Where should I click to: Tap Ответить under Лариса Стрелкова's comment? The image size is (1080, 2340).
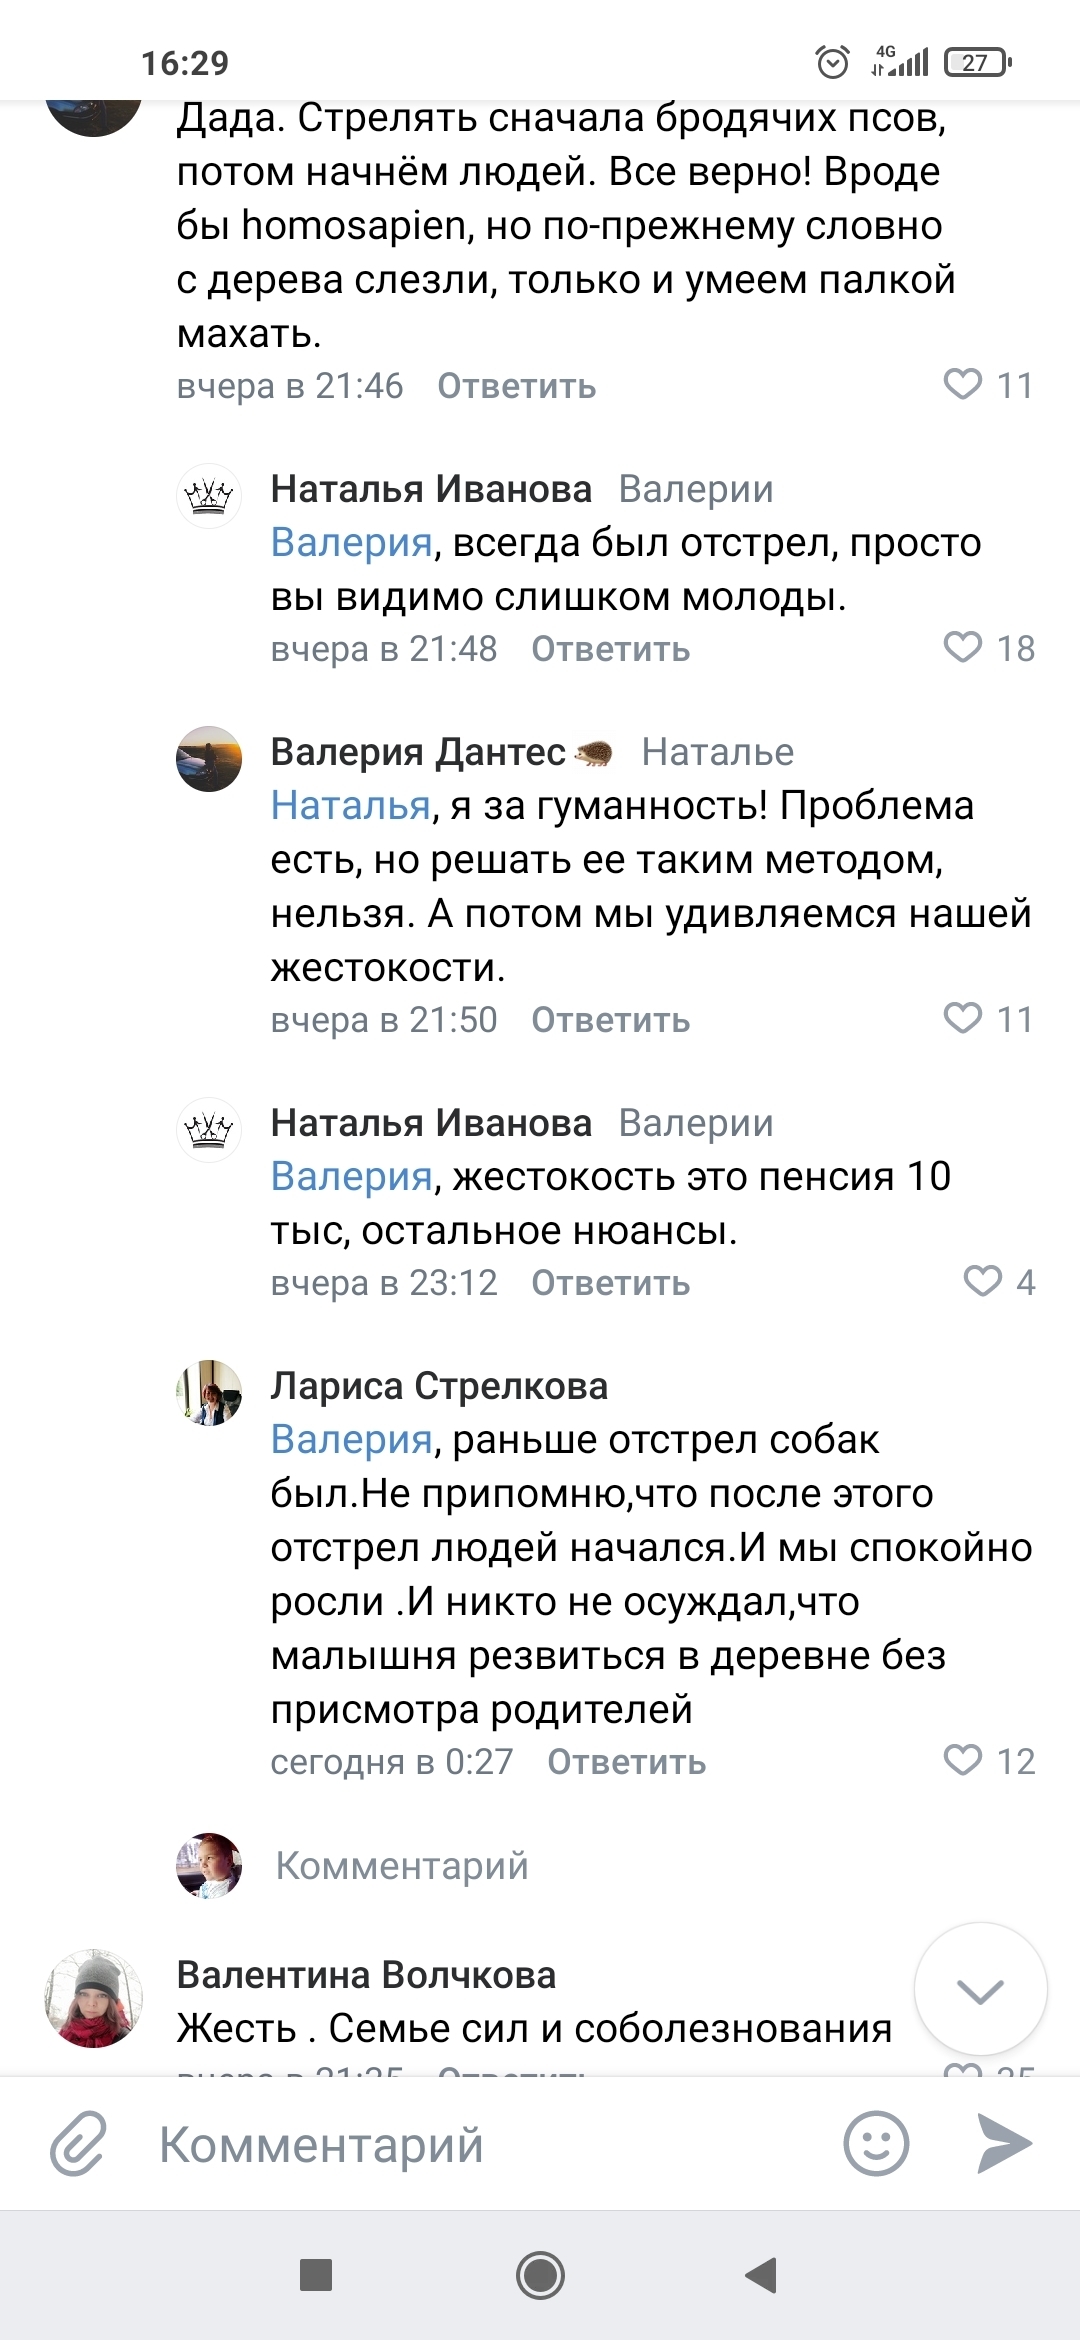pyautogui.click(x=626, y=1762)
